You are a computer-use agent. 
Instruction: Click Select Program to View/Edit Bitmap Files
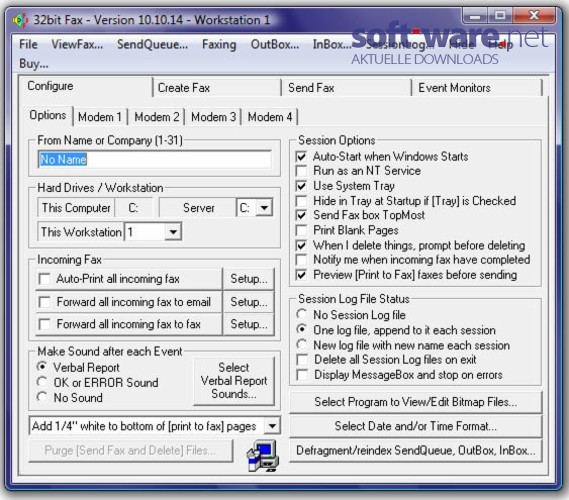(416, 402)
